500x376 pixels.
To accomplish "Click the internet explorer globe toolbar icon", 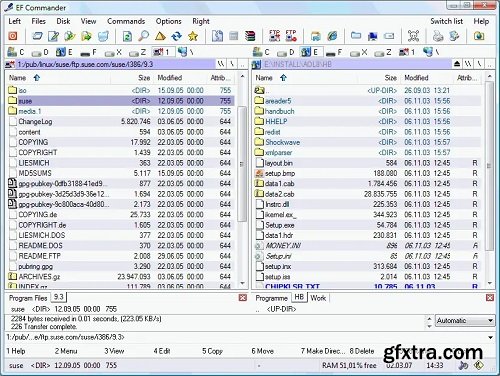I will tap(332, 36).
